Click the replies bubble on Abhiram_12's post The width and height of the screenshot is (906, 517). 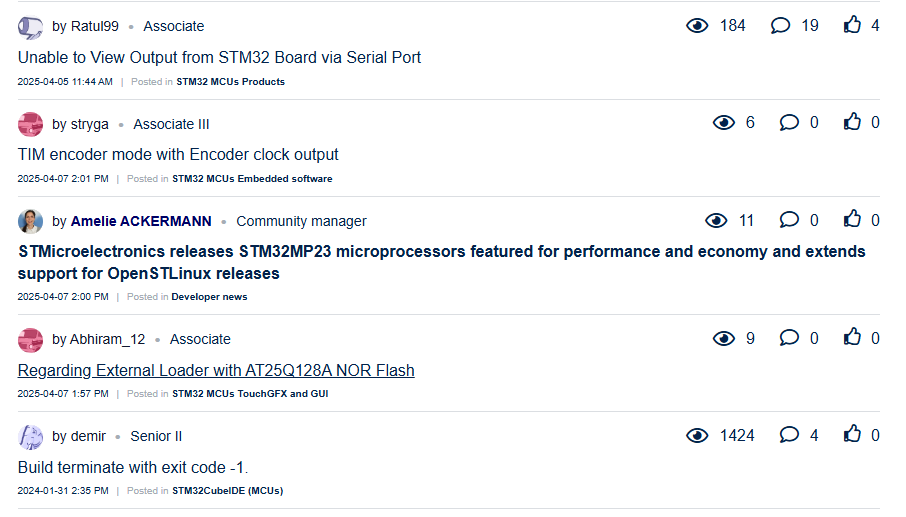[x=789, y=338]
